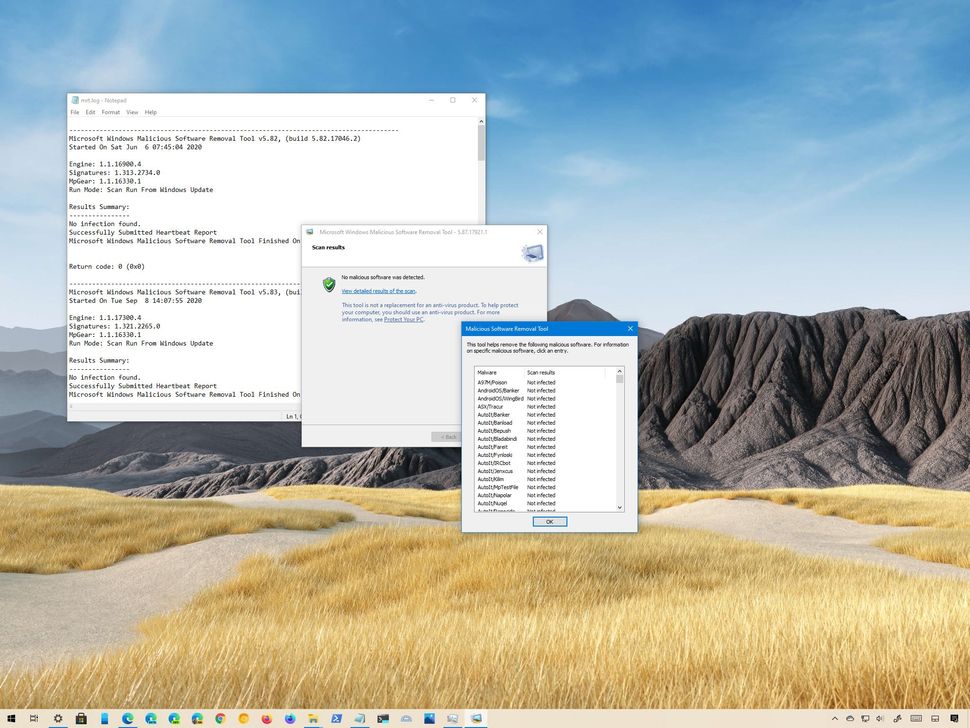Screen dimensions: 970x728
Task: Open the Protect Your PC link
Action: [x=404, y=319]
